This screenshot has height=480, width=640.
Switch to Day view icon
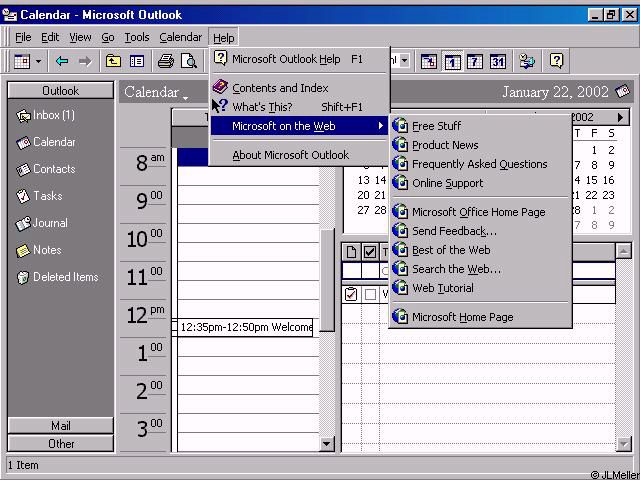point(452,62)
